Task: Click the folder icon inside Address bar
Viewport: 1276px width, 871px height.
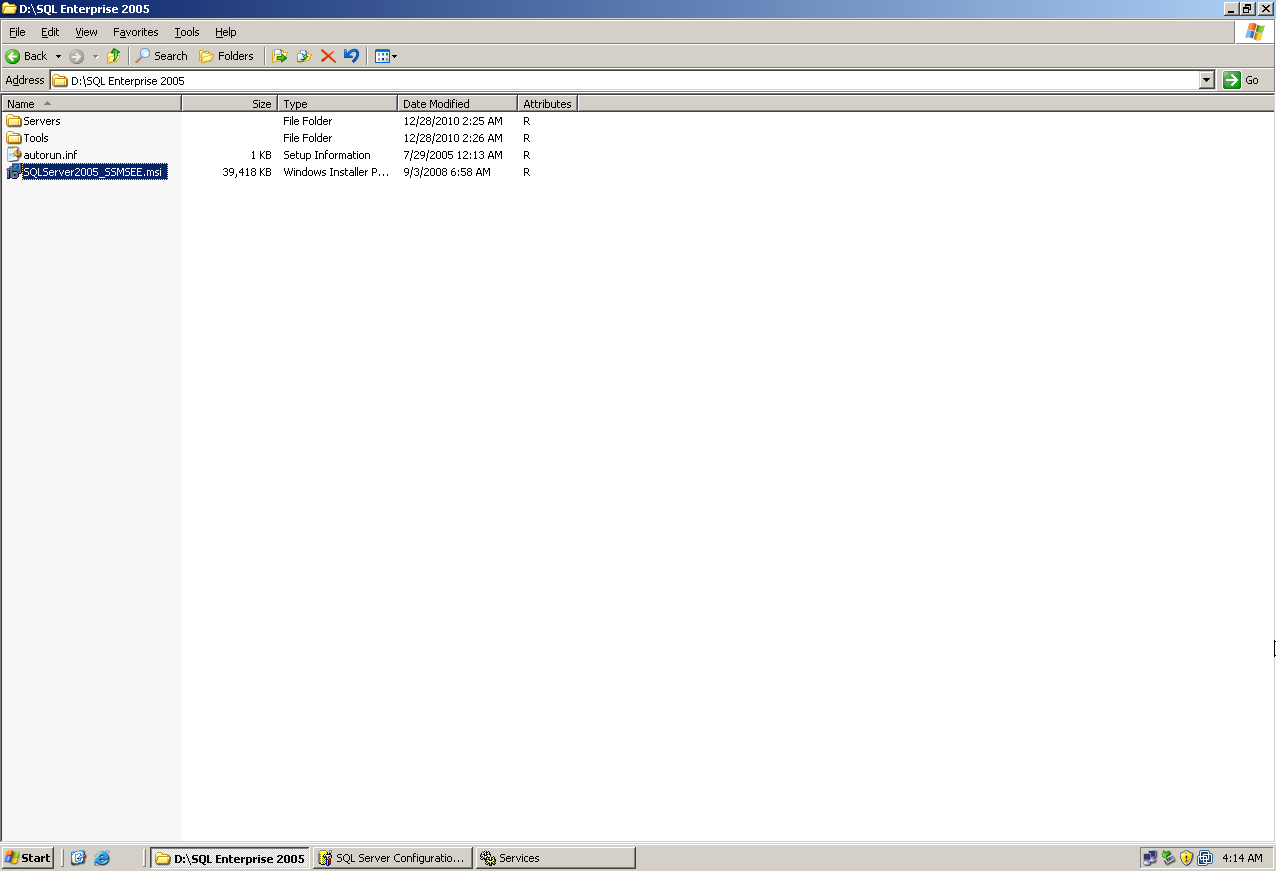Action: [60, 81]
